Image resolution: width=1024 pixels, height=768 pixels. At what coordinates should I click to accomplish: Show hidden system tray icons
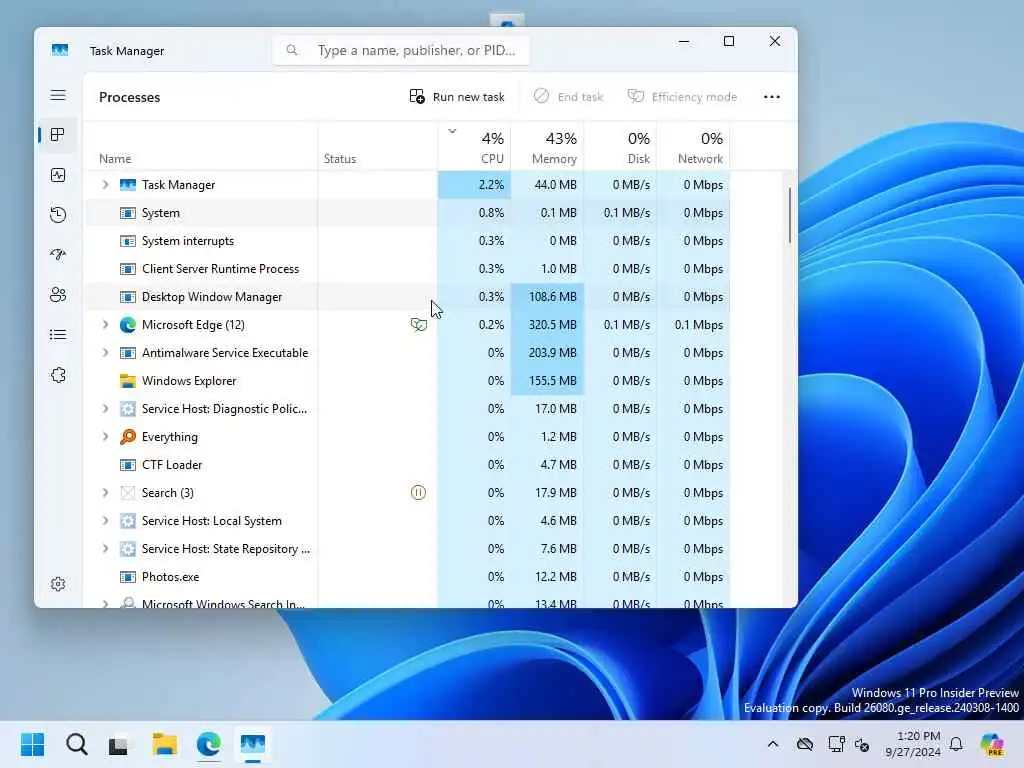773,744
